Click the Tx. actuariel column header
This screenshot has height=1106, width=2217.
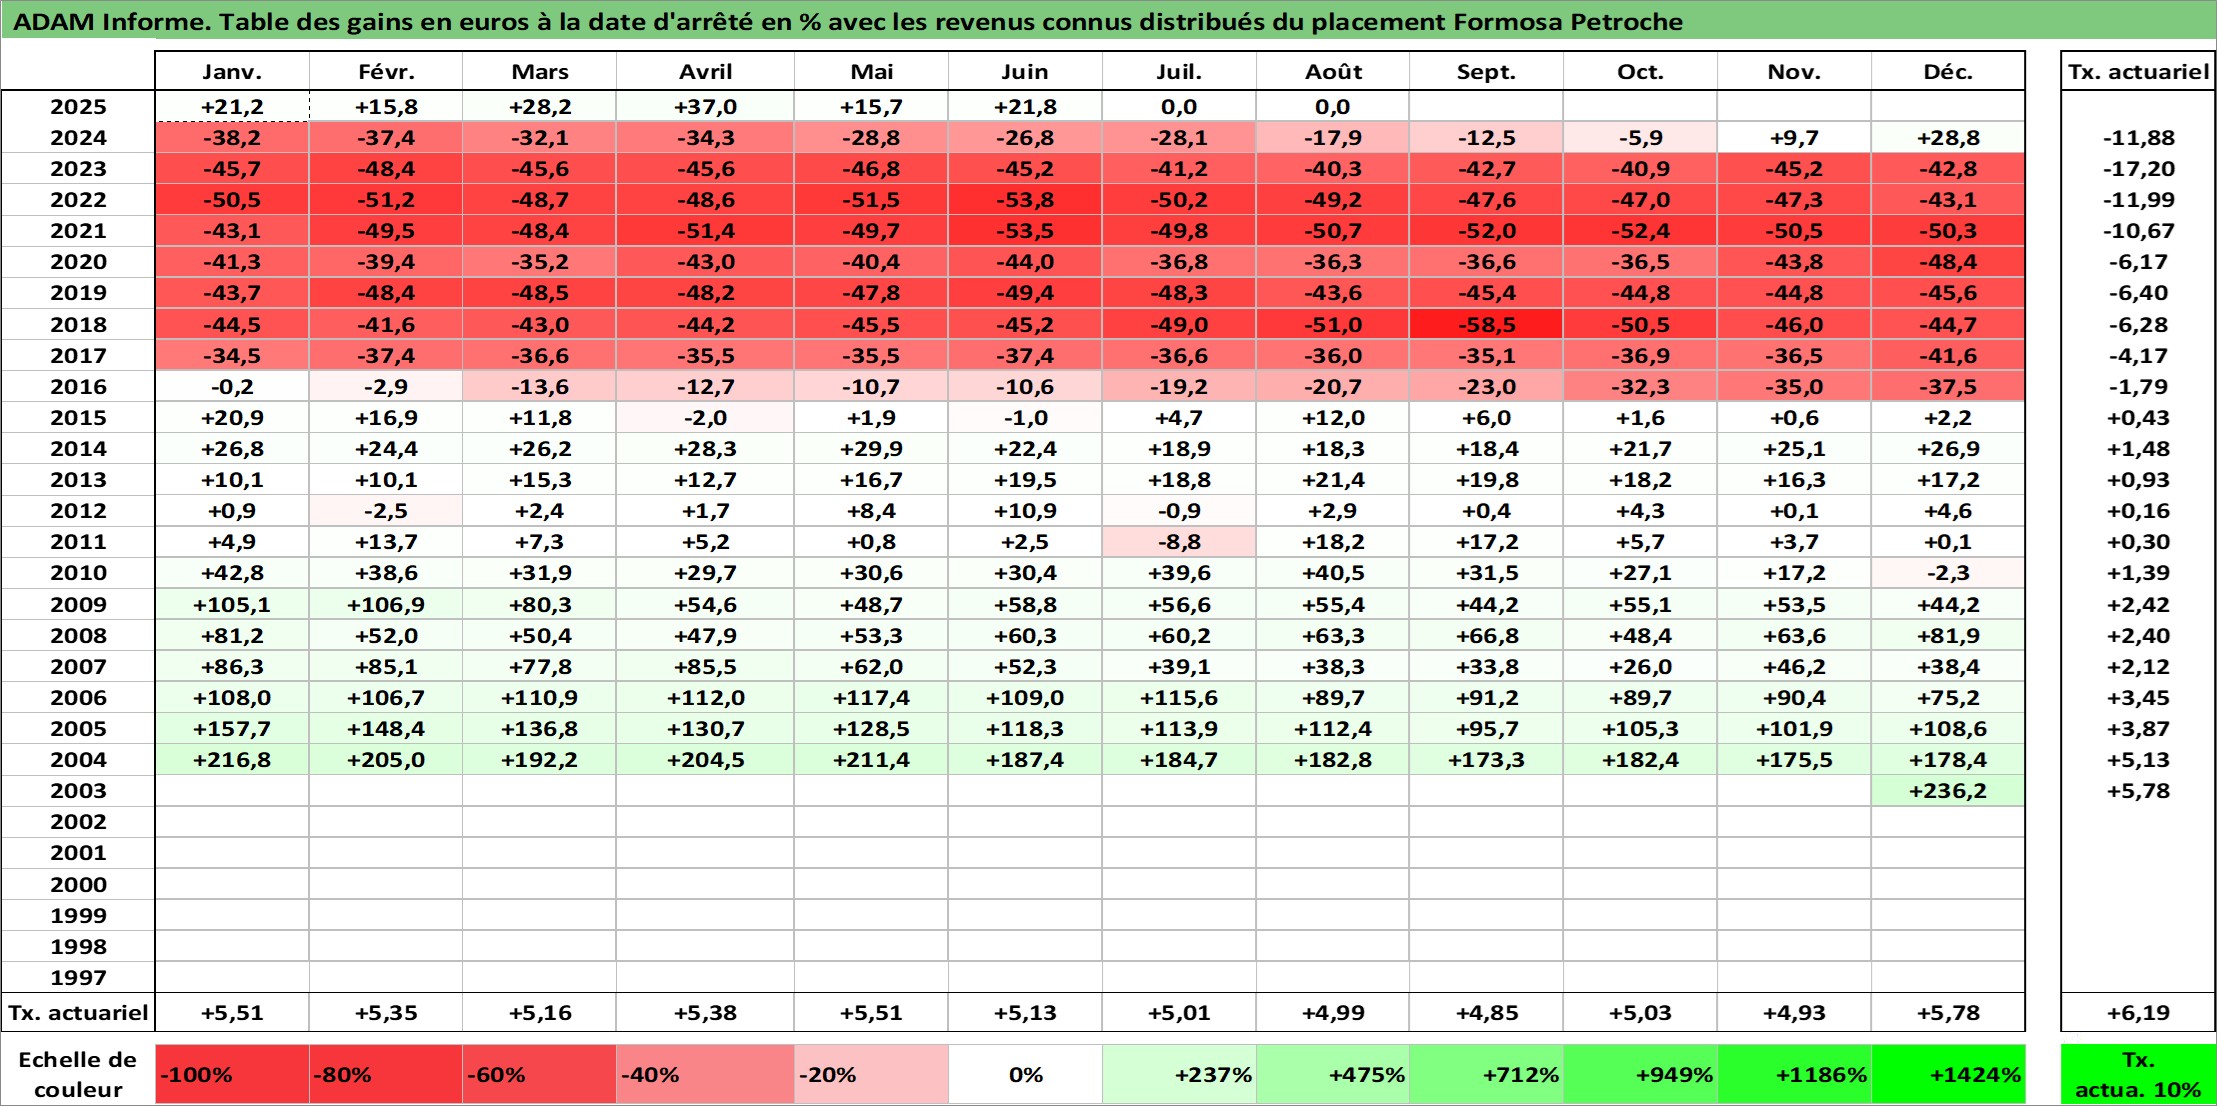(2138, 71)
